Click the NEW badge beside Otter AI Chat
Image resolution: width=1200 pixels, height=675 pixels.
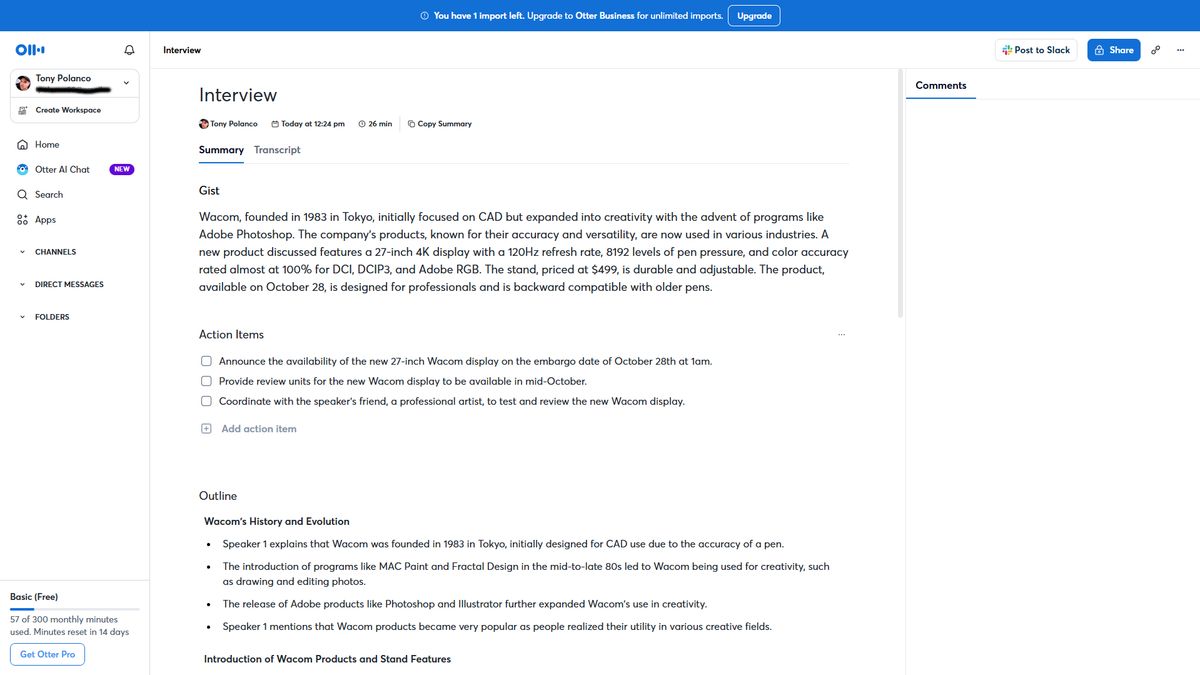pyautogui.click(x=122, y=170)
